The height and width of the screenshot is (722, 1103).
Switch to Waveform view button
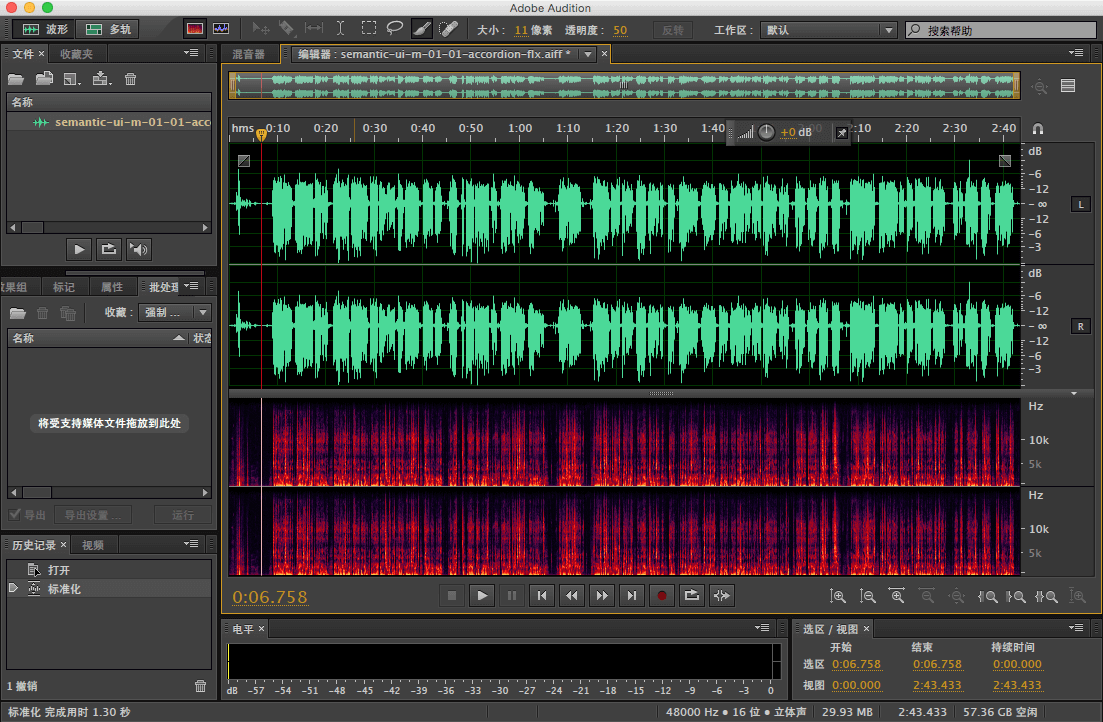[x=44, y=30]
